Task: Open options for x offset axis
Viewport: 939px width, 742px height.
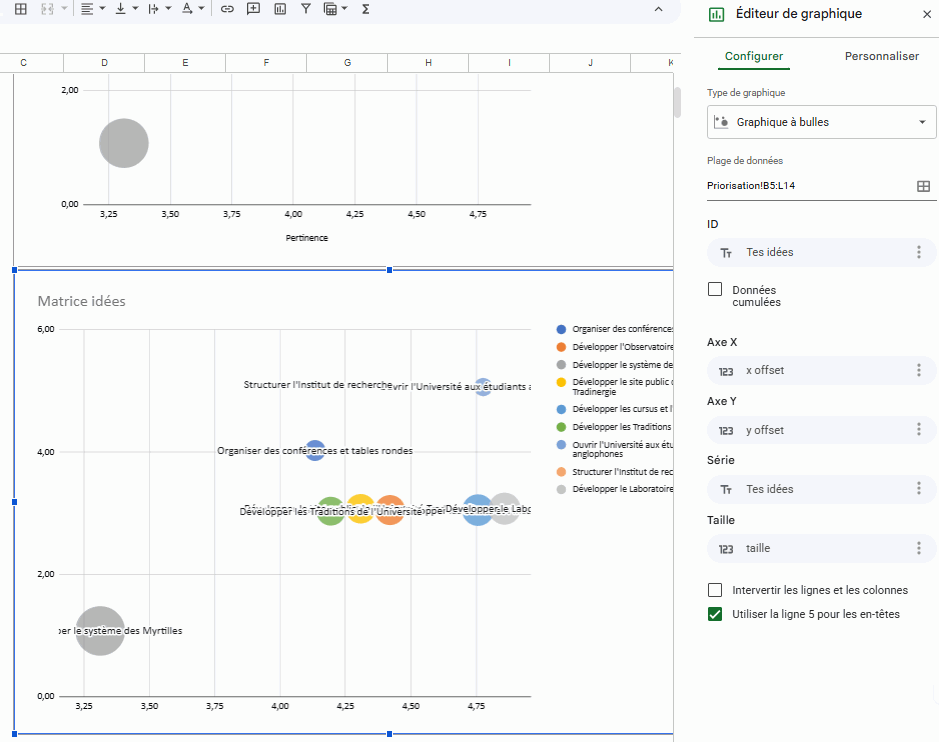Action: click(919, 370)
